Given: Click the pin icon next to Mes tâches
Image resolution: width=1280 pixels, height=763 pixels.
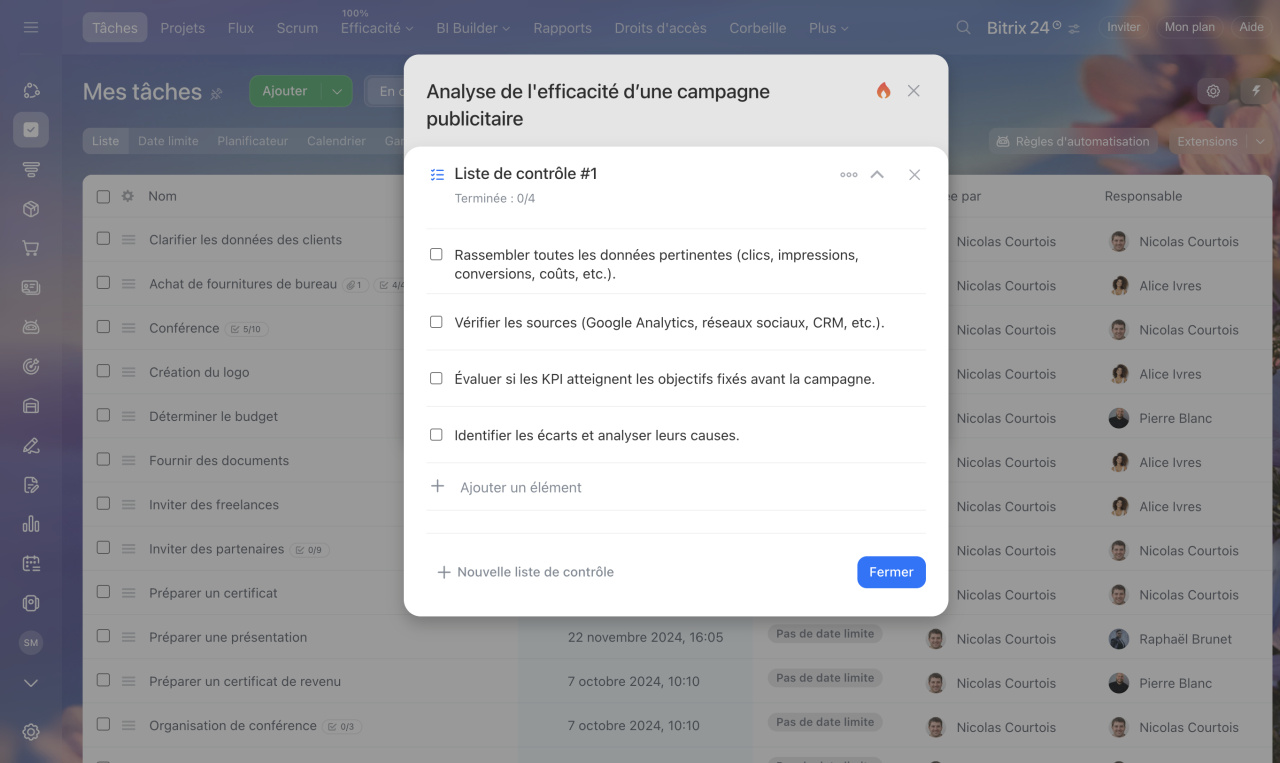Looking at the screenshot, I should pyautogui.click(x=216, y=93).
